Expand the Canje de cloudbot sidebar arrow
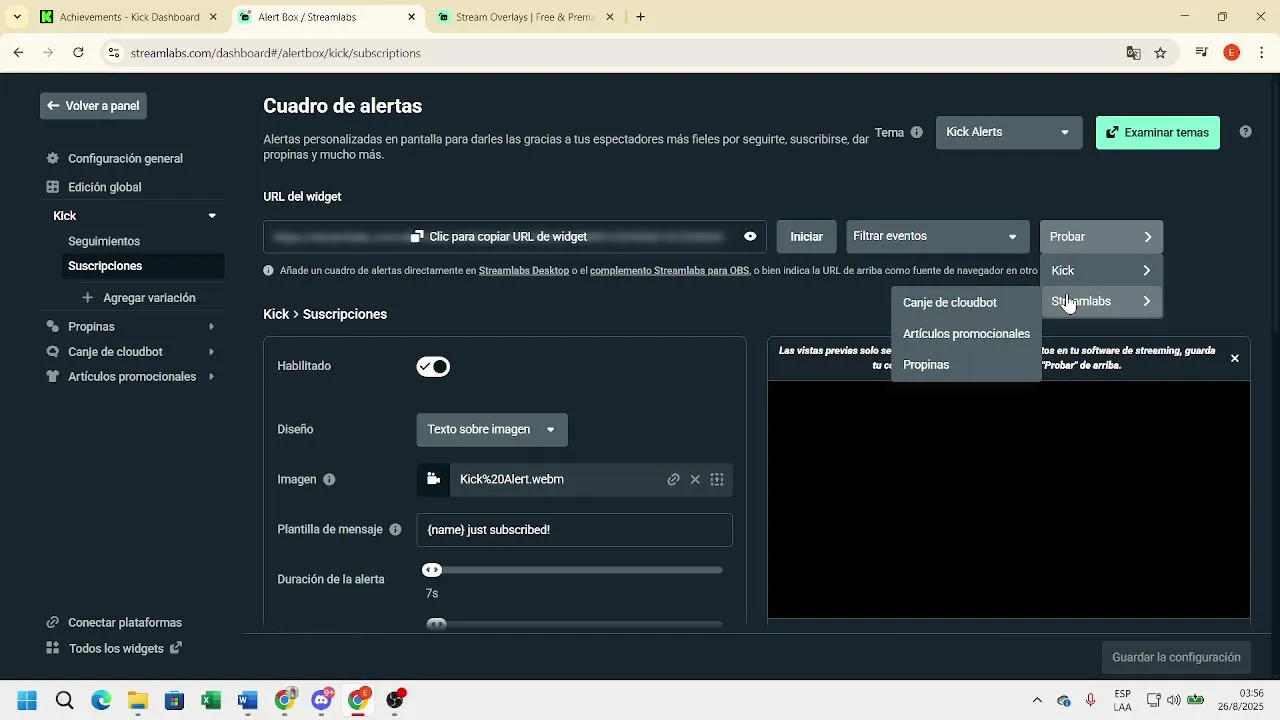1280x720 pixels. [x=211, y=352]
